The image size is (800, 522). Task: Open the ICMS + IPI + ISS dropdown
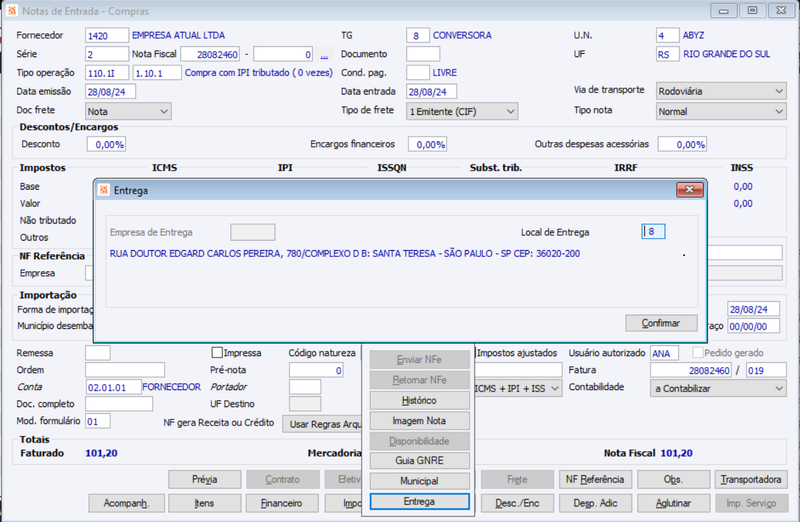(518, 388)
